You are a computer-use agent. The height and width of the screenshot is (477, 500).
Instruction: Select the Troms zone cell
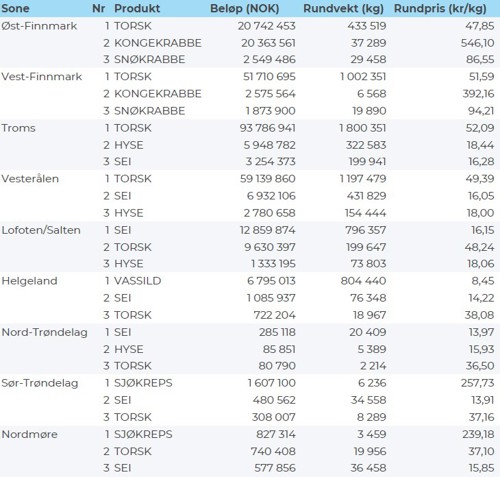(x=18, y=128)
